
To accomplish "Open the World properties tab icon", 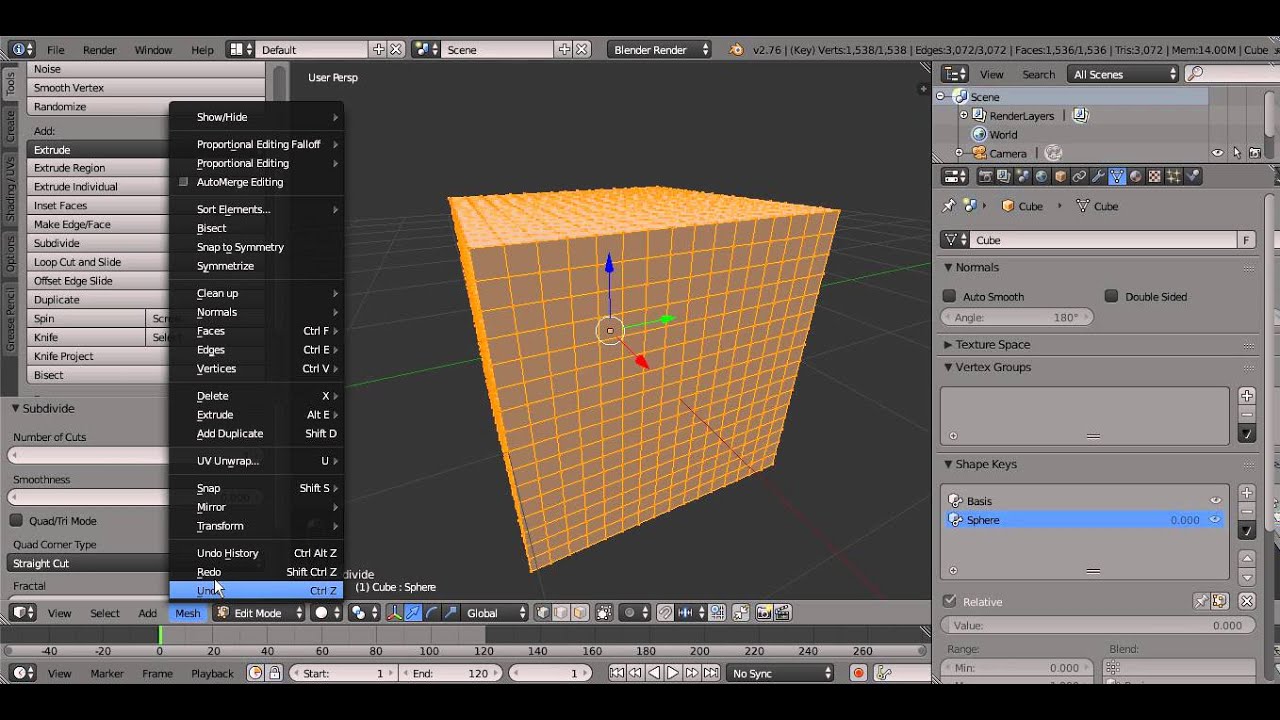I will 1041,176.
